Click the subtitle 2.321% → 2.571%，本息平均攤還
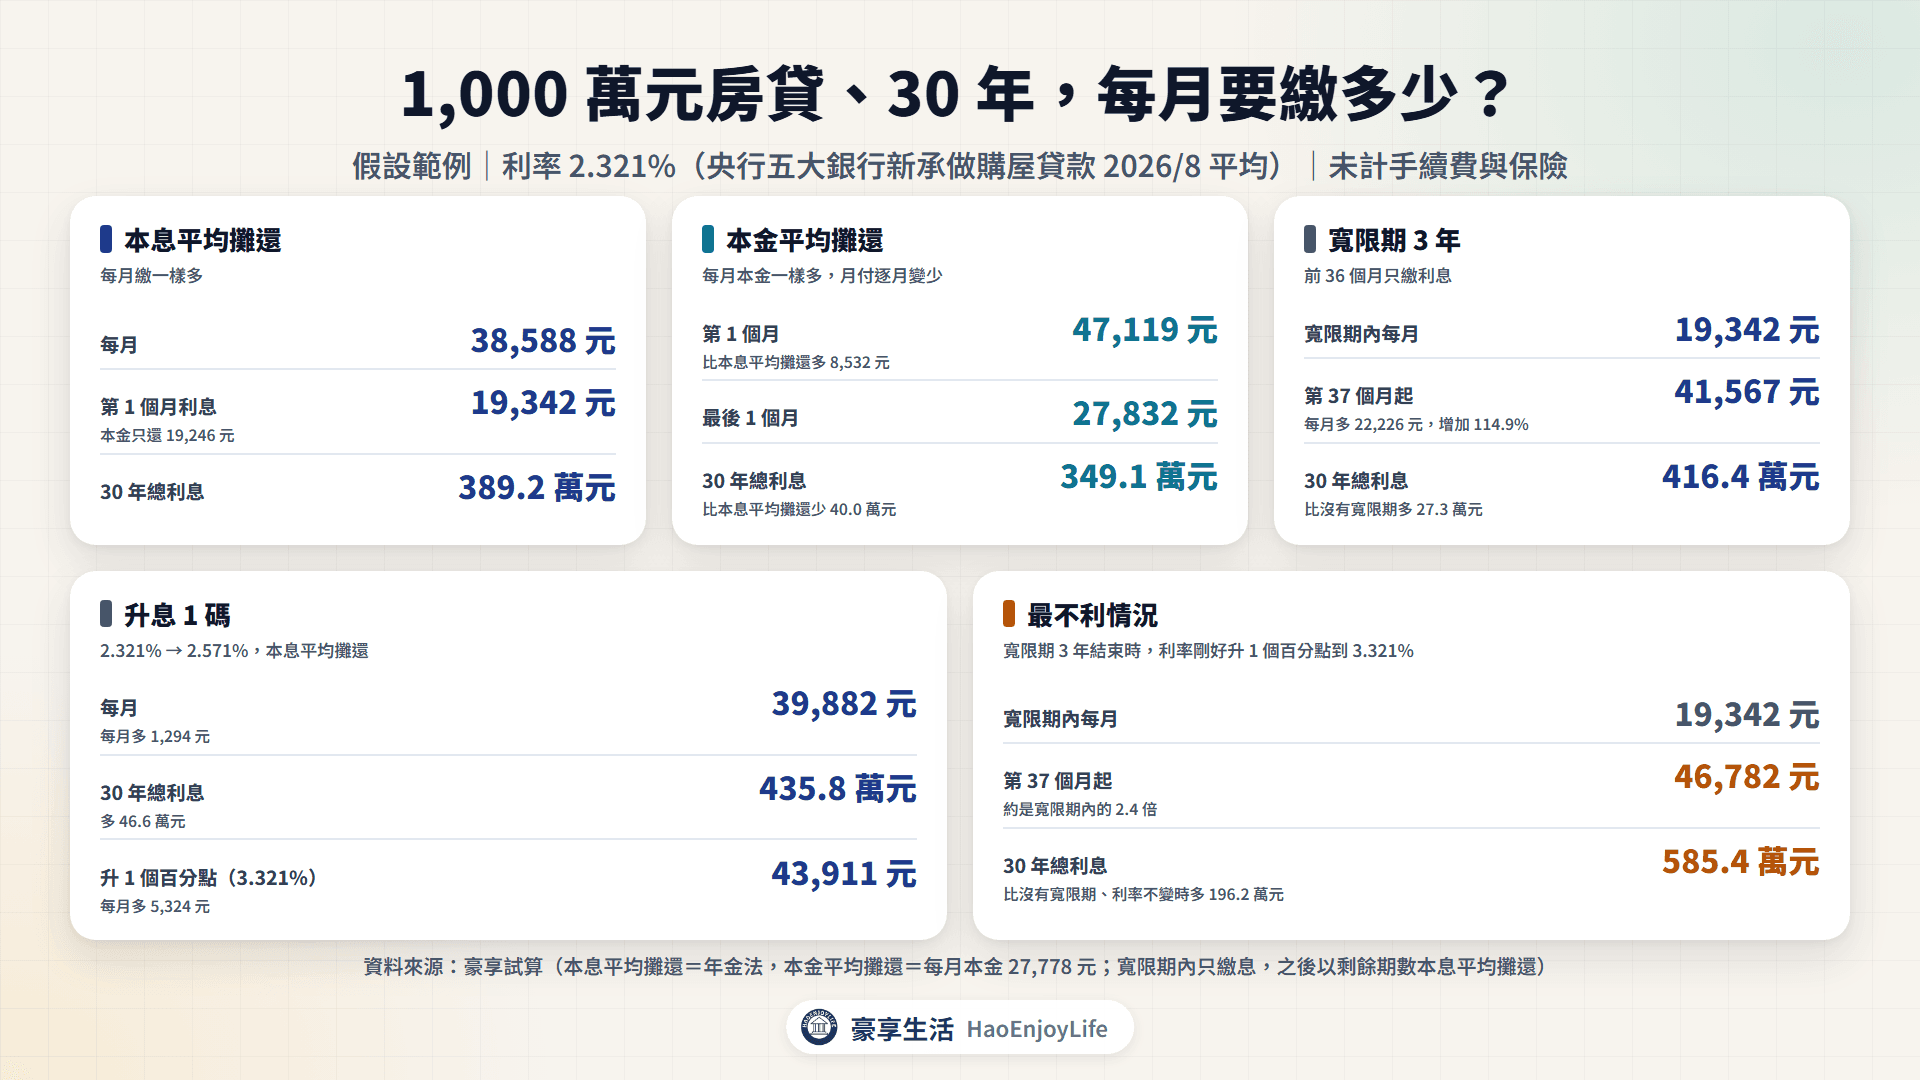 tap(234, 651)
